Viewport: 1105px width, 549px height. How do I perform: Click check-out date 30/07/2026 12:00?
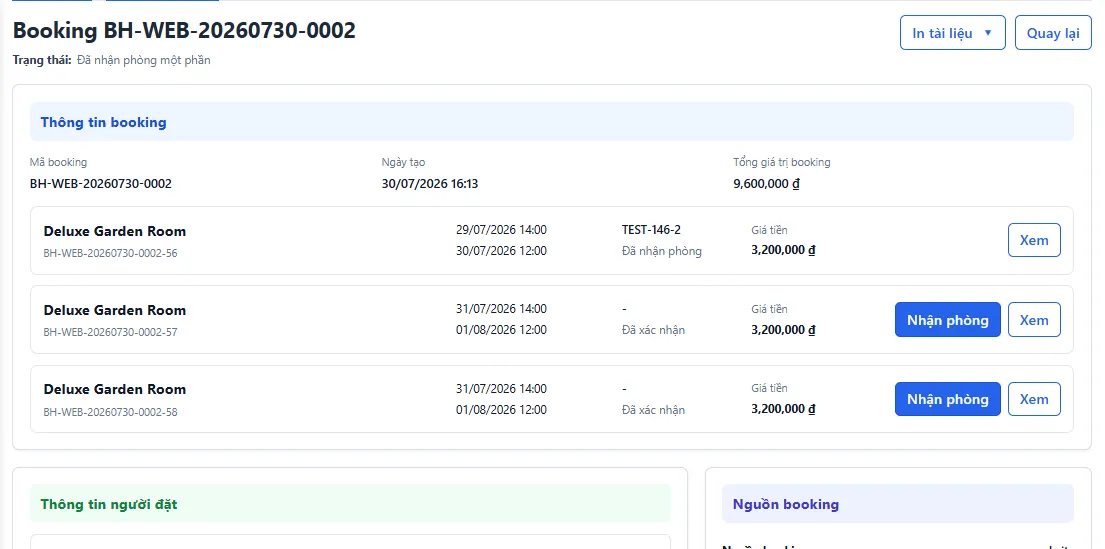(501, 251)
